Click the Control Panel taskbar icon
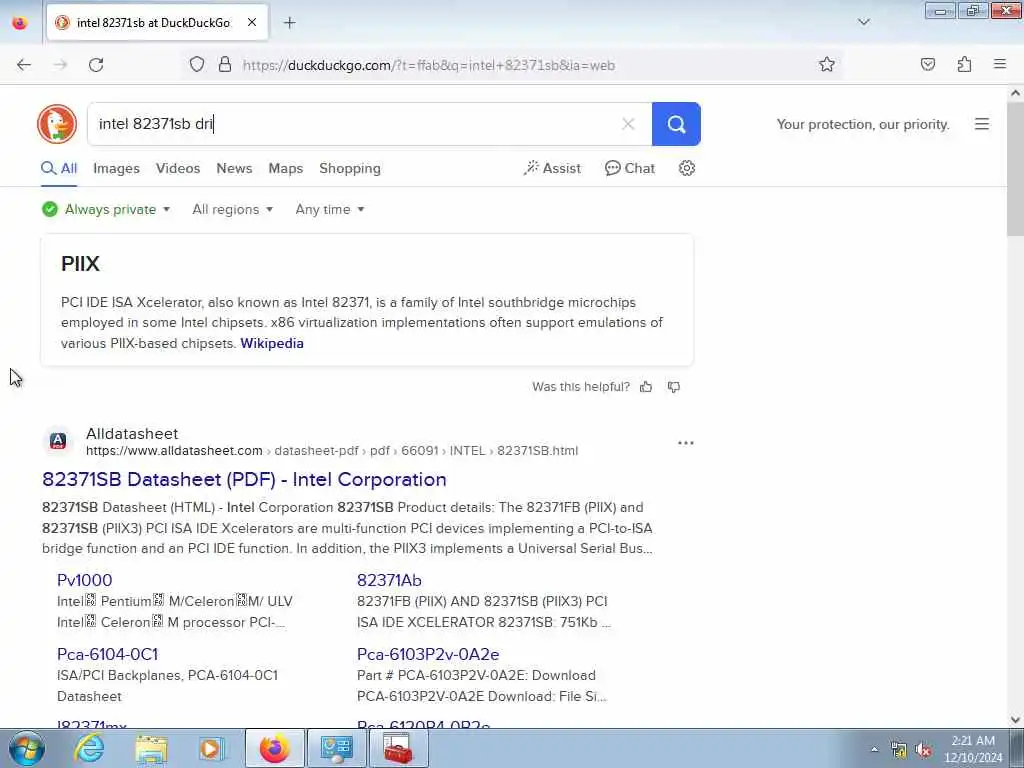The width and height of the screenshot is (1024, 768). (336, 748)
